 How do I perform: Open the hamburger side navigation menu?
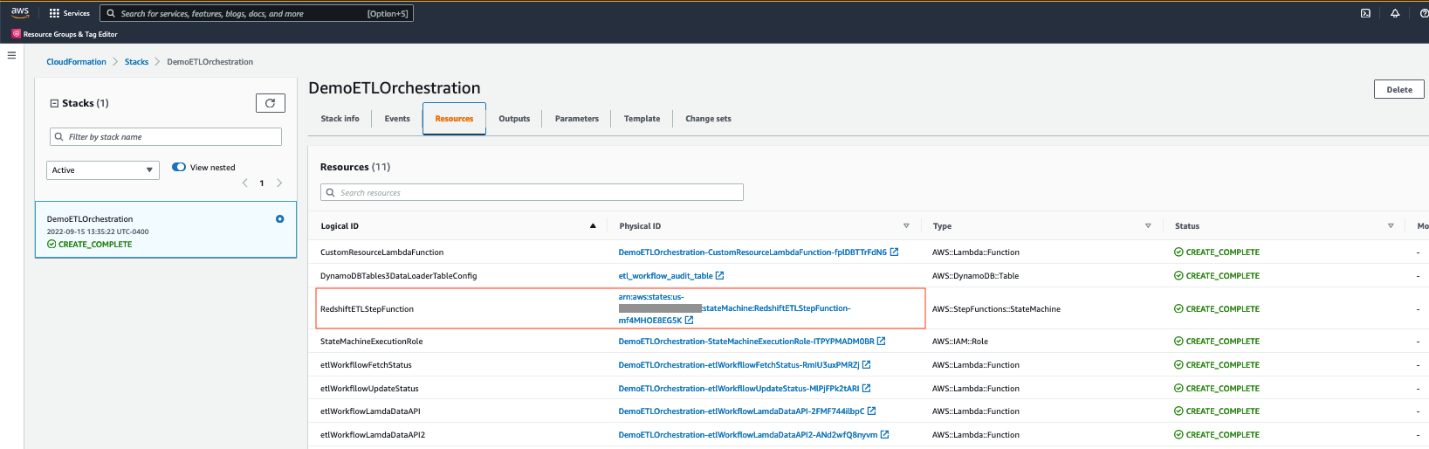point(12,54)
